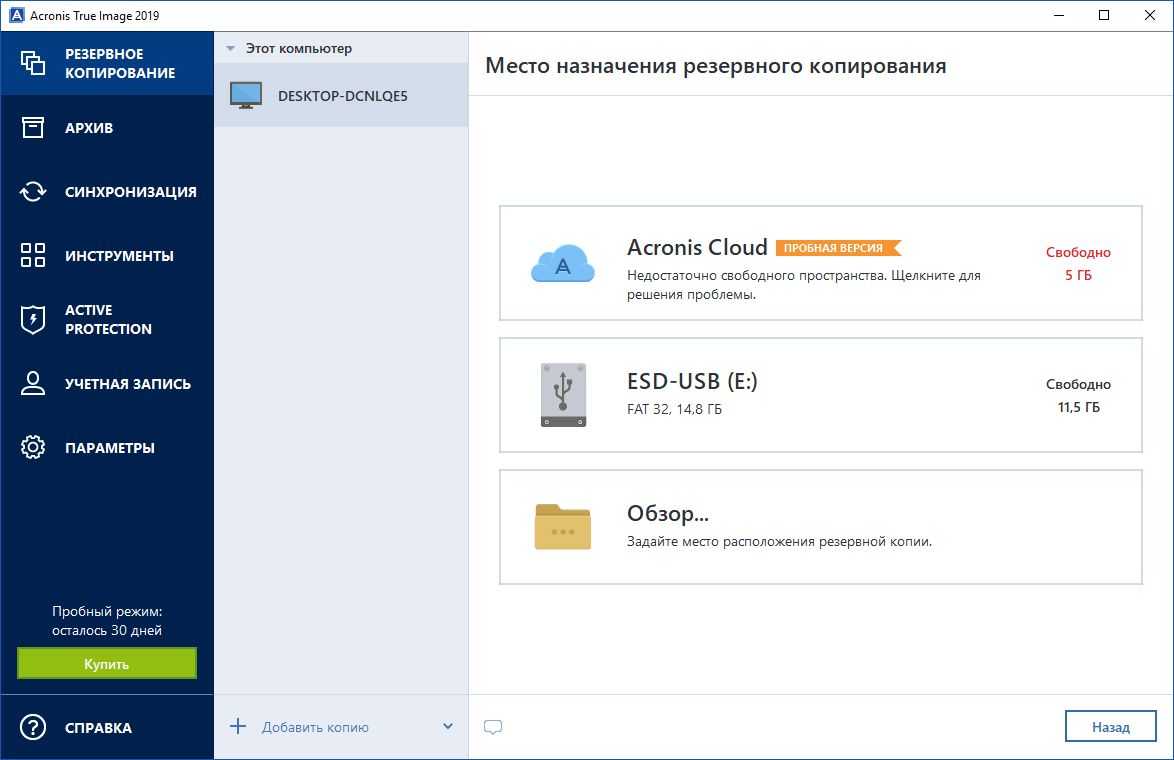Viewport: 1174px width, 760px height.
Task: Click the Browse folder icon
Action: [563, 527]
